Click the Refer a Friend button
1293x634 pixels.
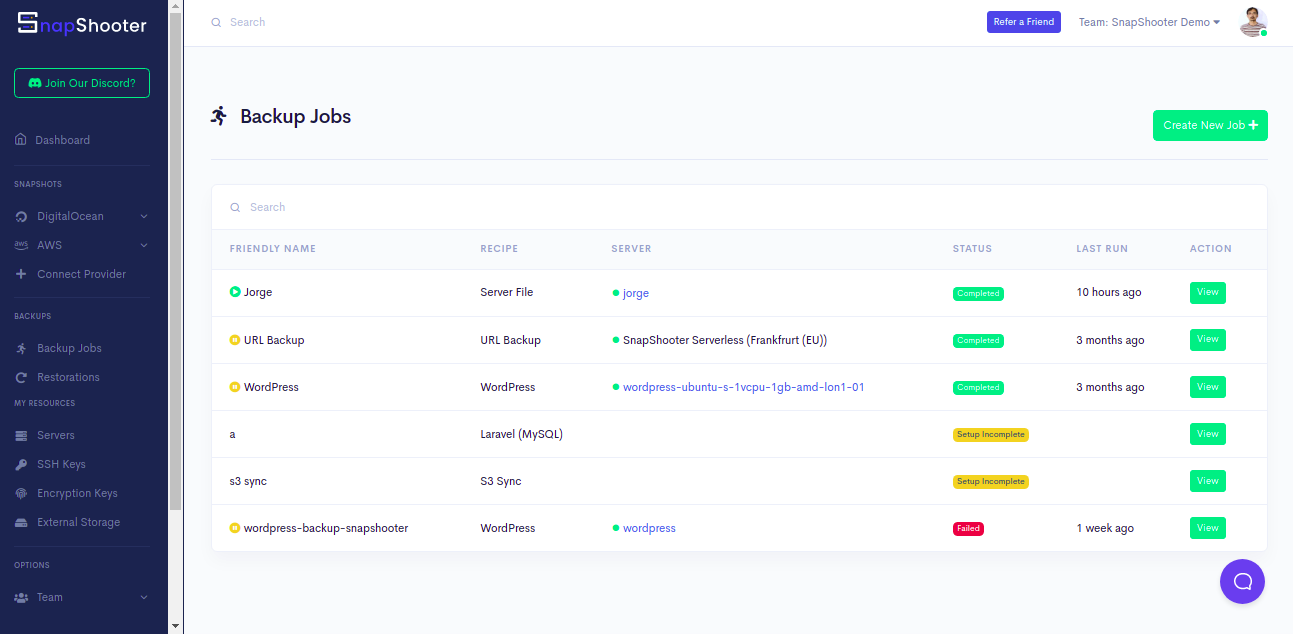[1023, 22]
